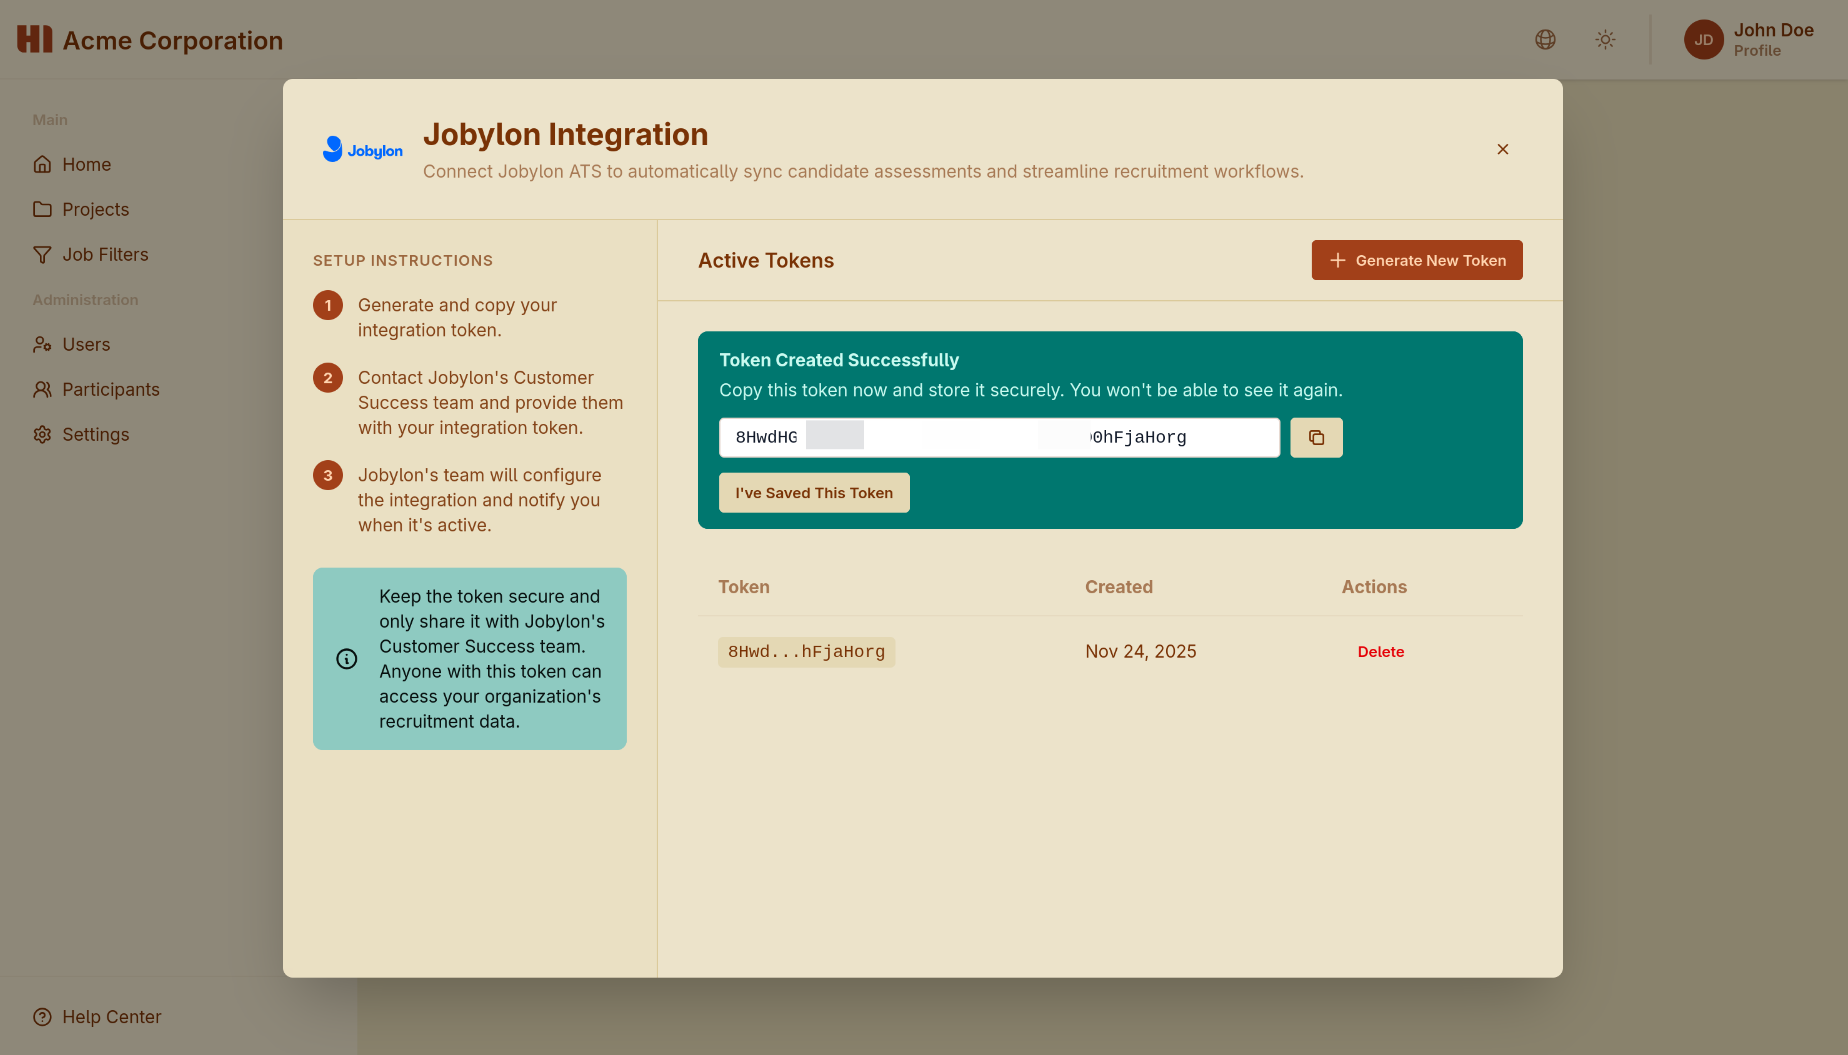Open Home in the sidebar
1848x1055 pixels.
click(86, 165)
